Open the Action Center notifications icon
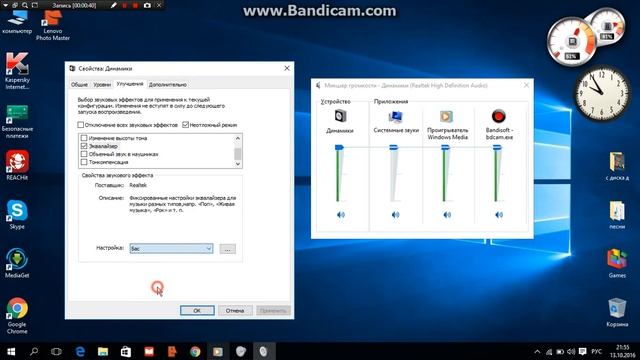The image size is (640, 360). [582, 351]
